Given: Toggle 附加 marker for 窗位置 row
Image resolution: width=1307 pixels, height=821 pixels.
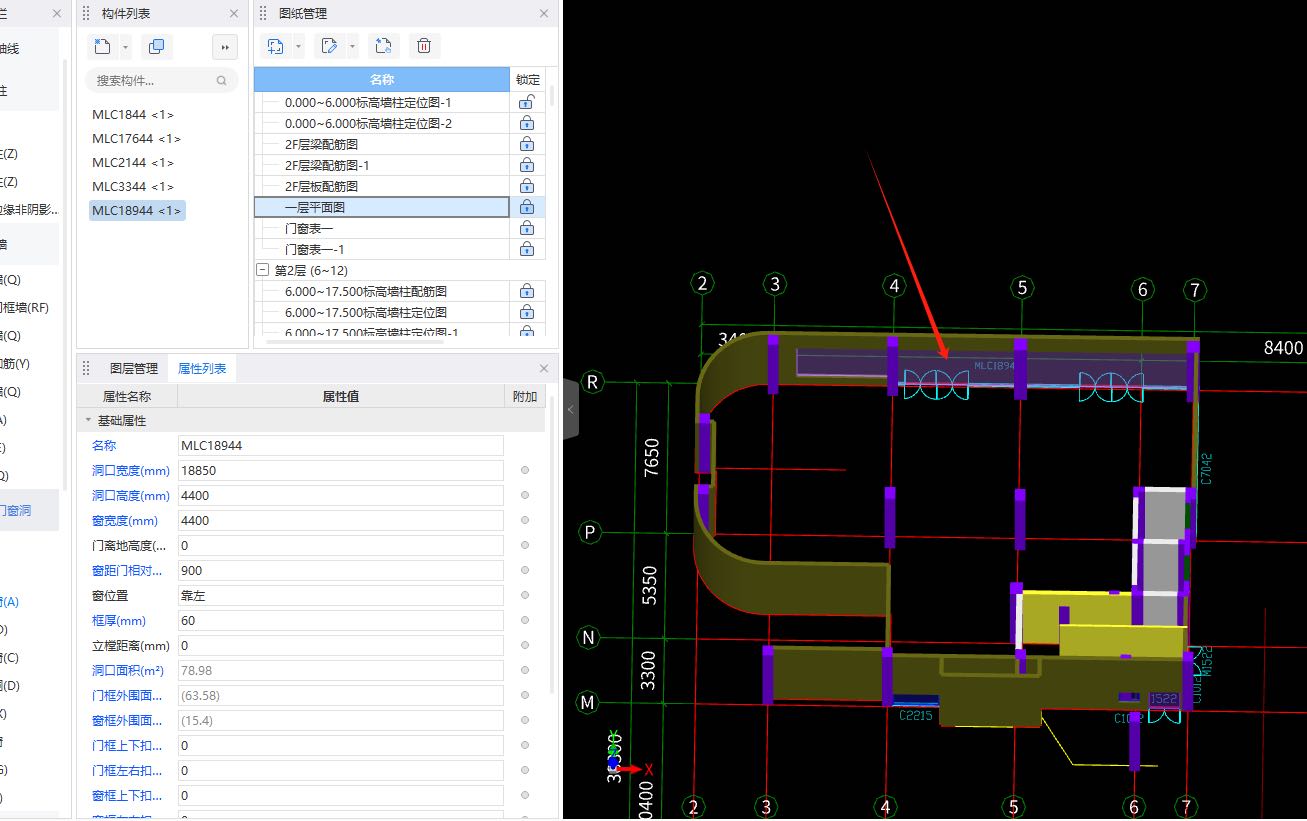Looking at the screenshot, I should (525, 595).
